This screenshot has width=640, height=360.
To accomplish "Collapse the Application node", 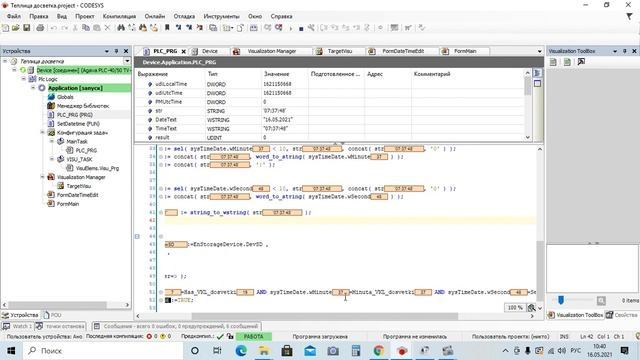I will [33, 88].
